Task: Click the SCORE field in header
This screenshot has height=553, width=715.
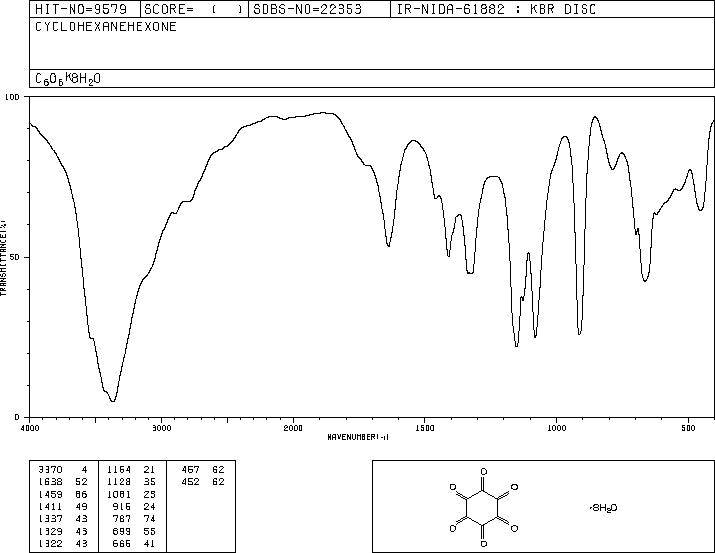Action: [x=193, y=9]
